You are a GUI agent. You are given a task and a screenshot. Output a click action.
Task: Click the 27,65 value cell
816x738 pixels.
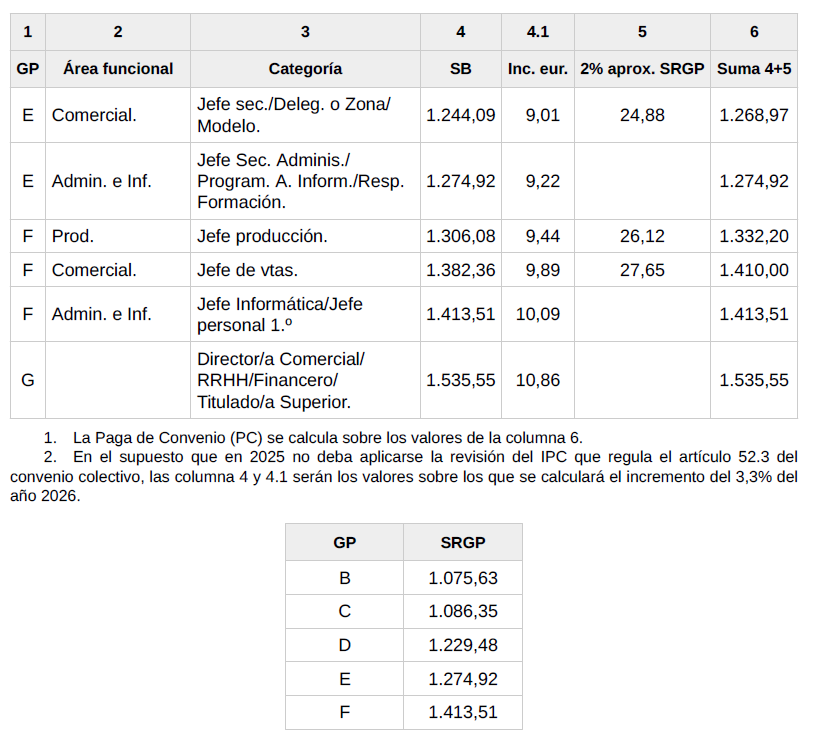coord(642,270)
